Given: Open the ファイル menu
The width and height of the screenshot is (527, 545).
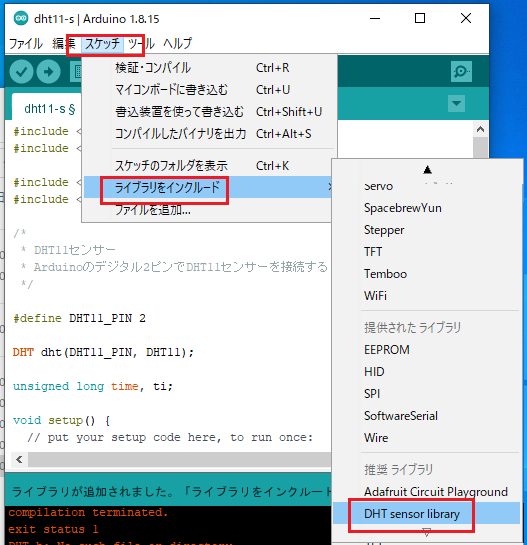Looking at the screenshot, I should [x=26, y=44].
